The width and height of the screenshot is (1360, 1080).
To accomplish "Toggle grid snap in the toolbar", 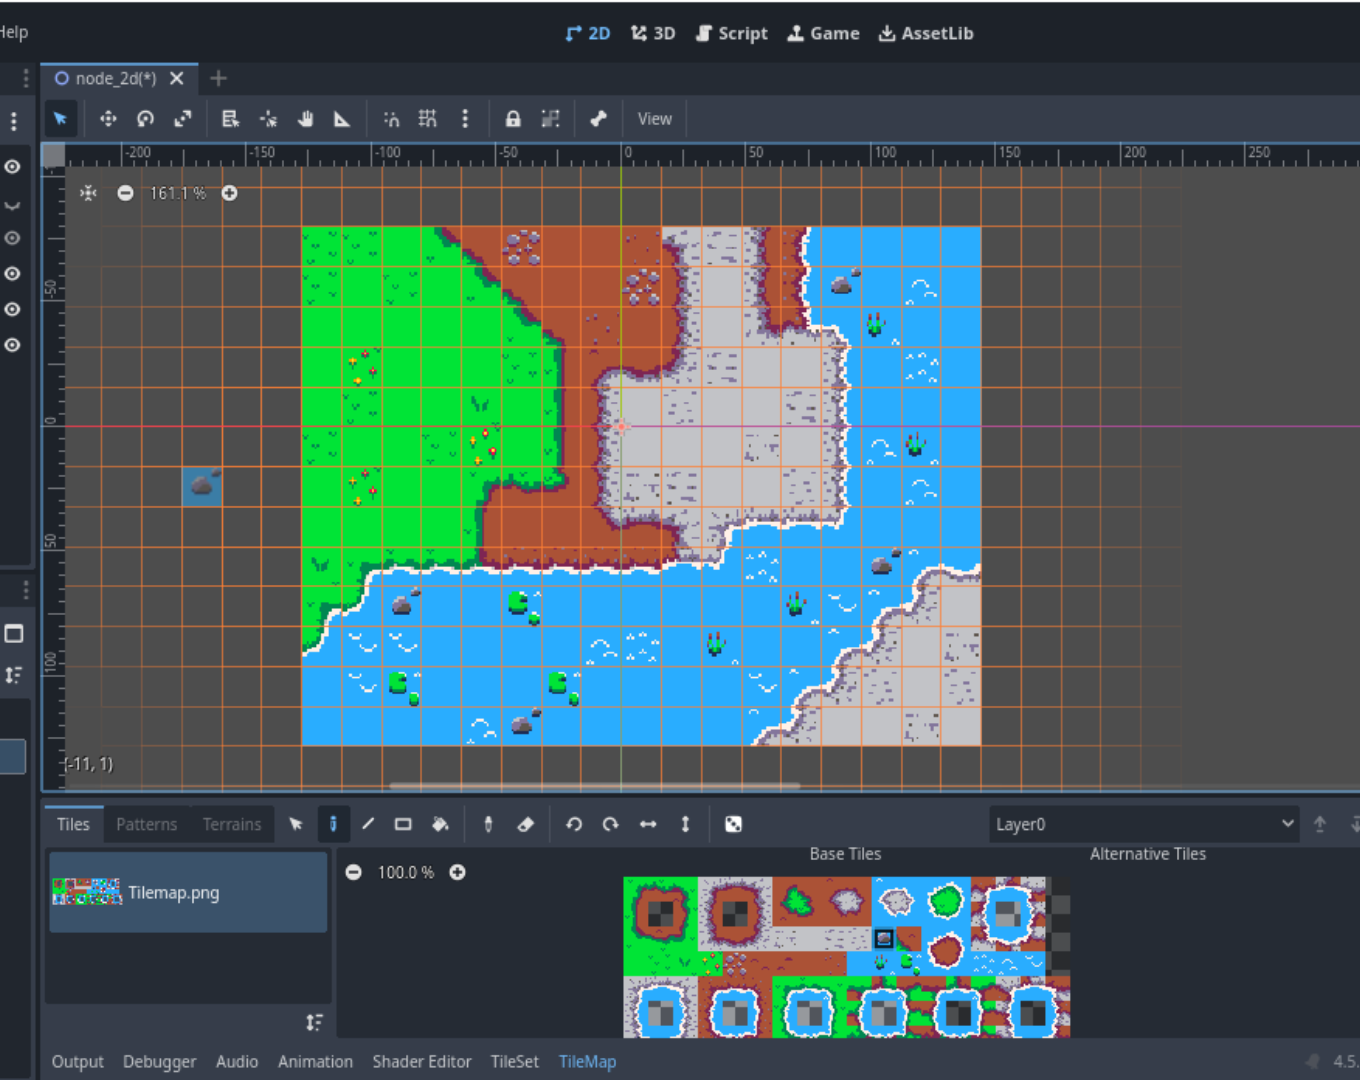I will click(x=428, y=119).
